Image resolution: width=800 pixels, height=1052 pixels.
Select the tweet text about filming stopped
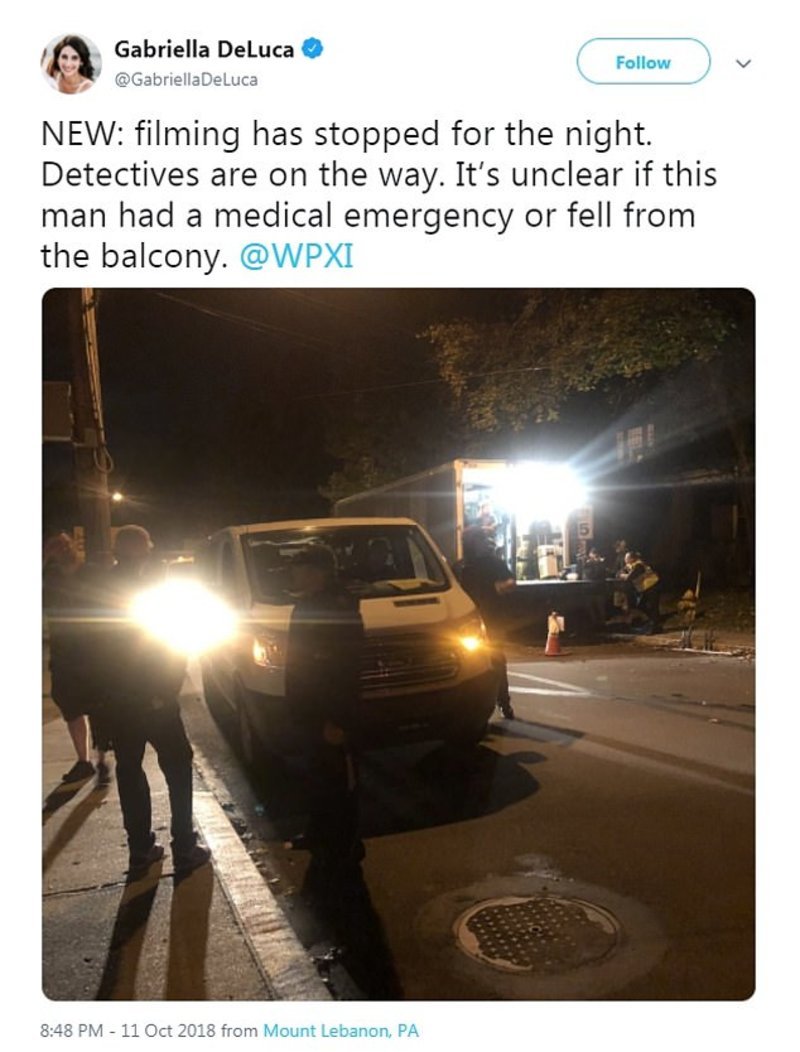379,195
